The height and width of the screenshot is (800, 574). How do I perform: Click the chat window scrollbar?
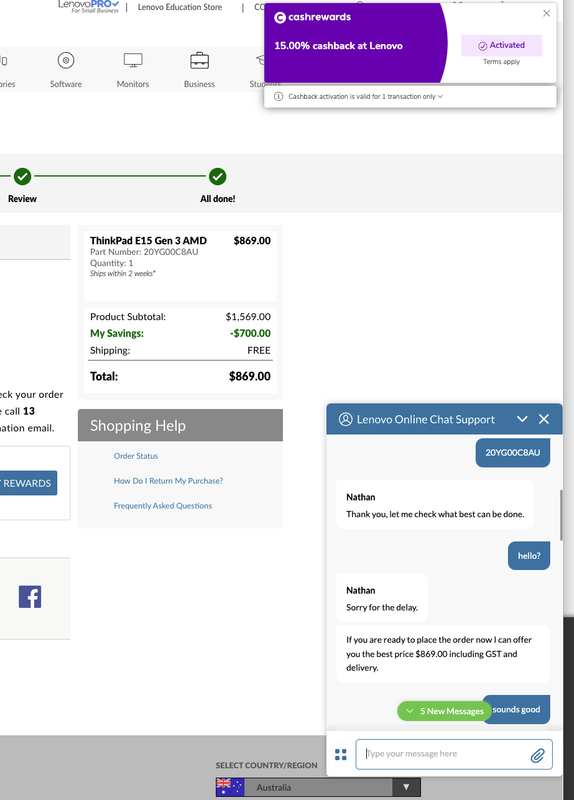(561, 515)
